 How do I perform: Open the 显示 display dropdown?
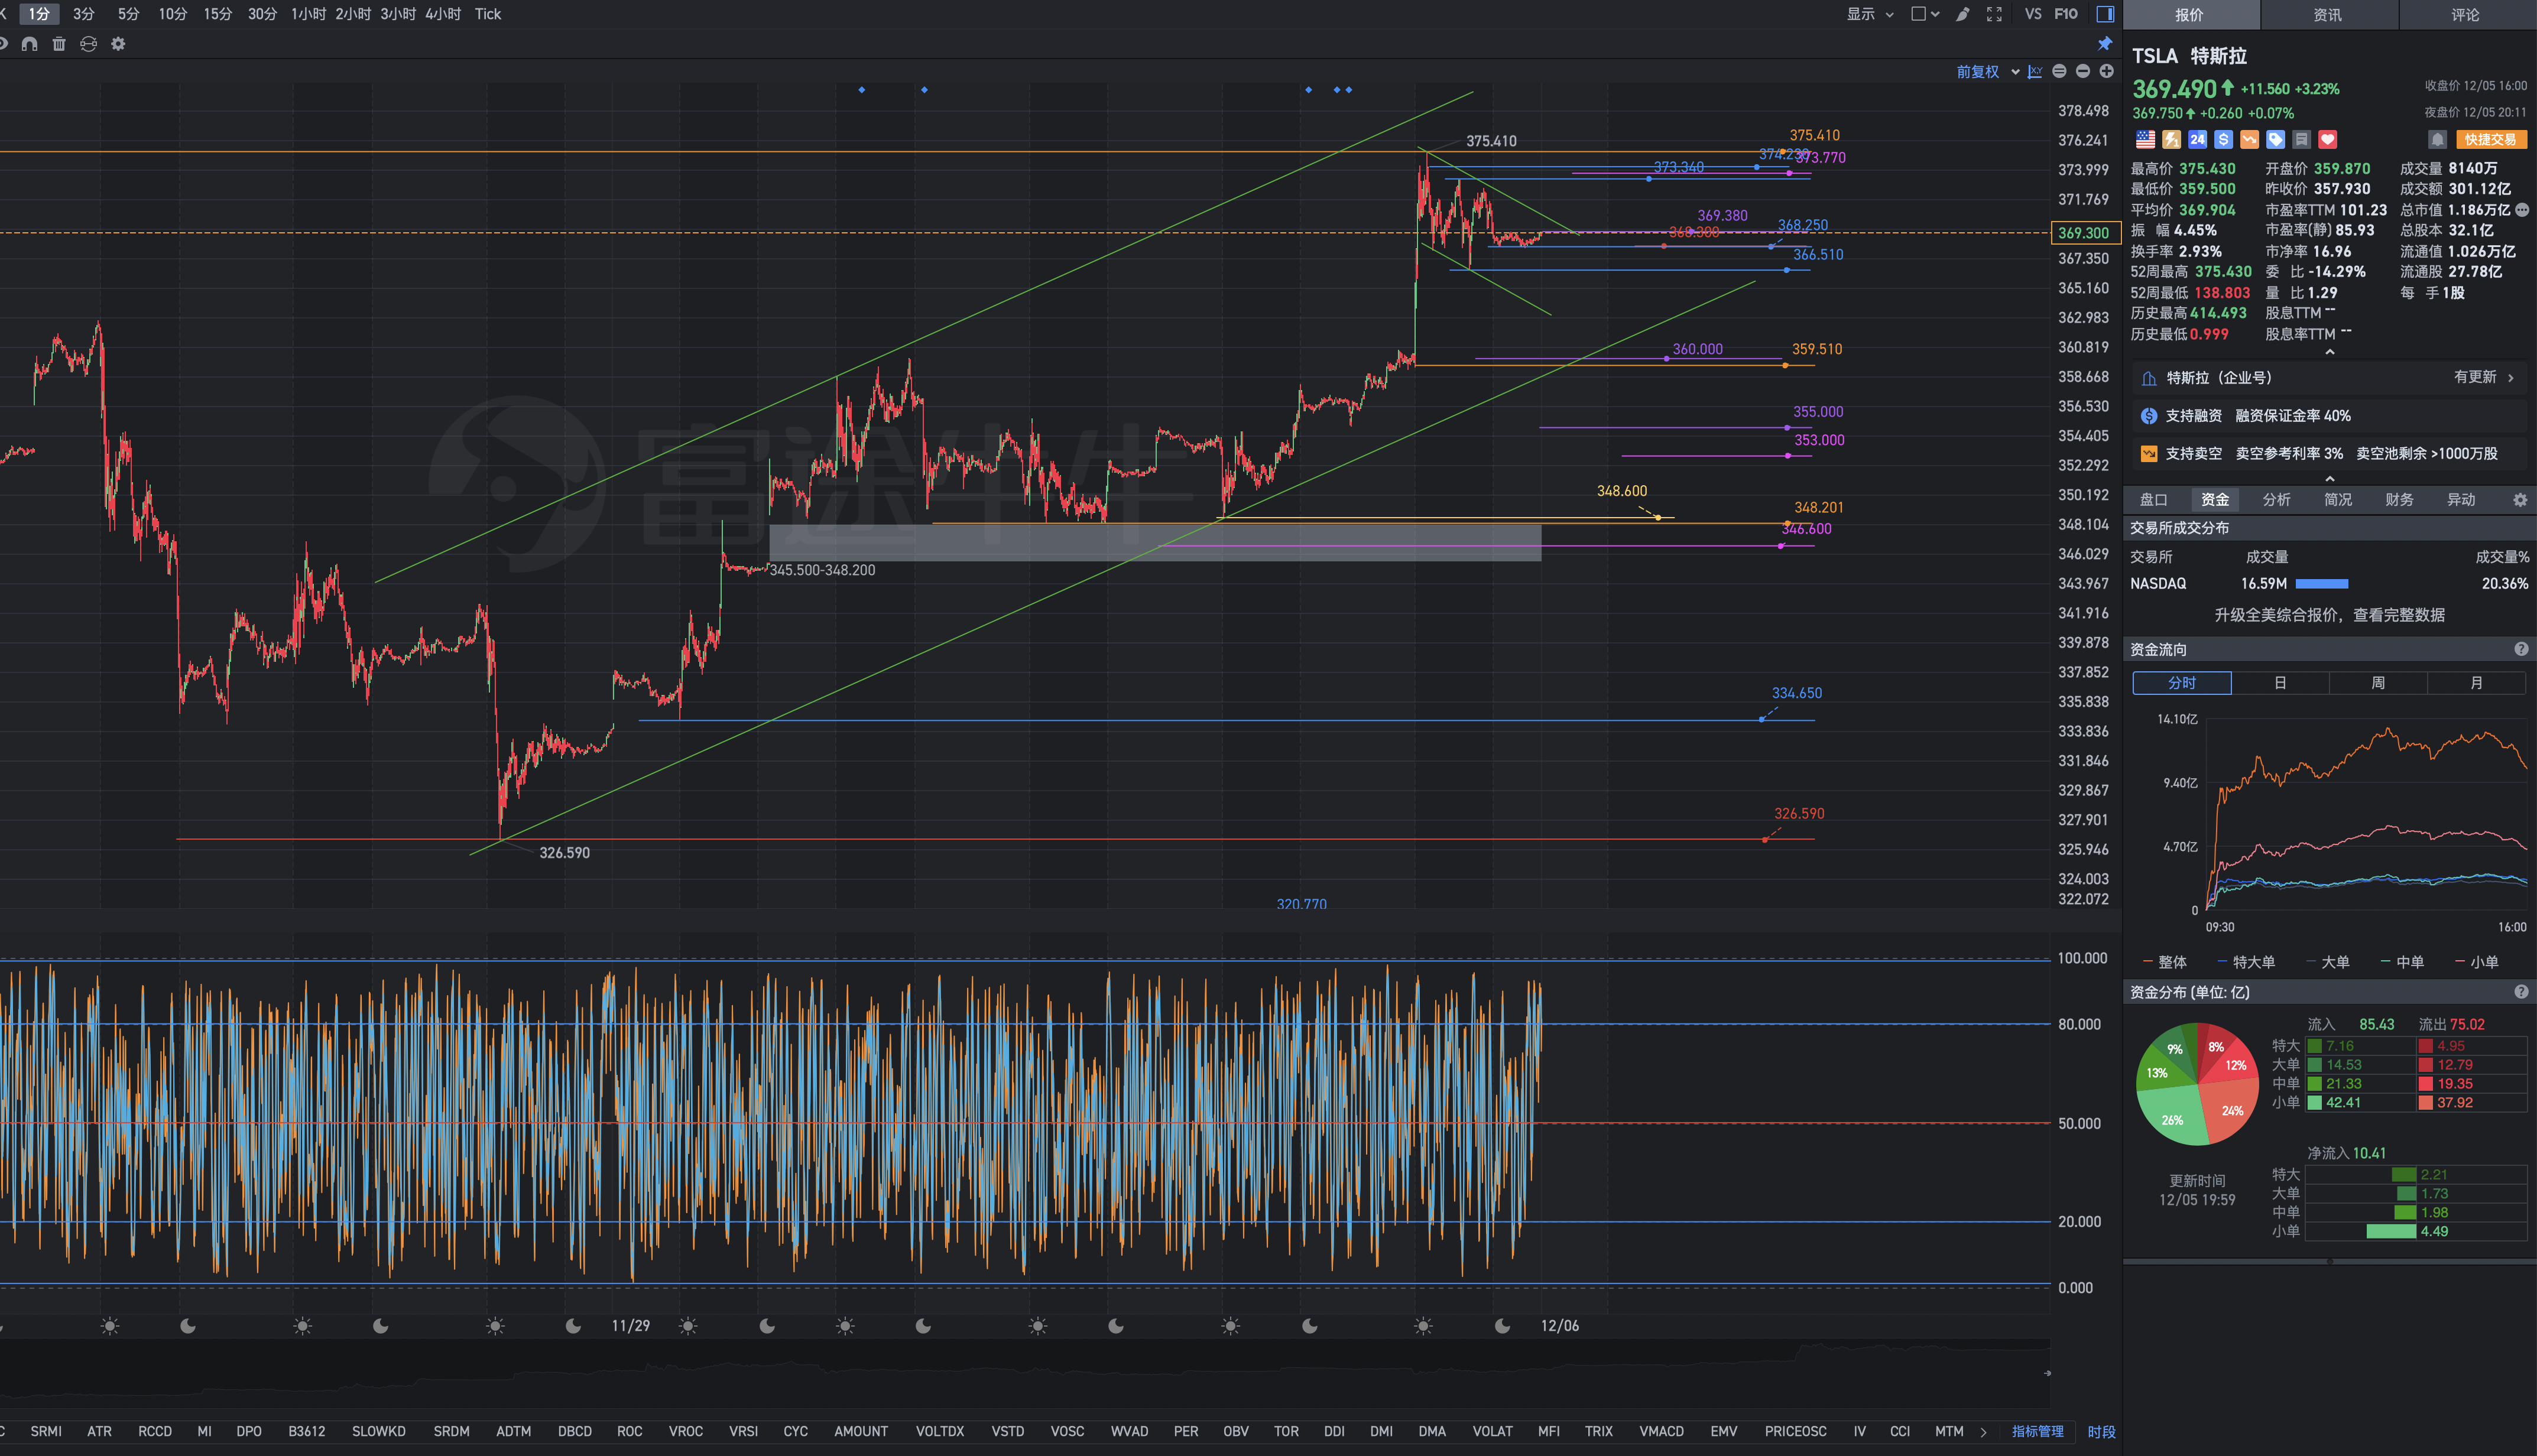(1870, 14)
